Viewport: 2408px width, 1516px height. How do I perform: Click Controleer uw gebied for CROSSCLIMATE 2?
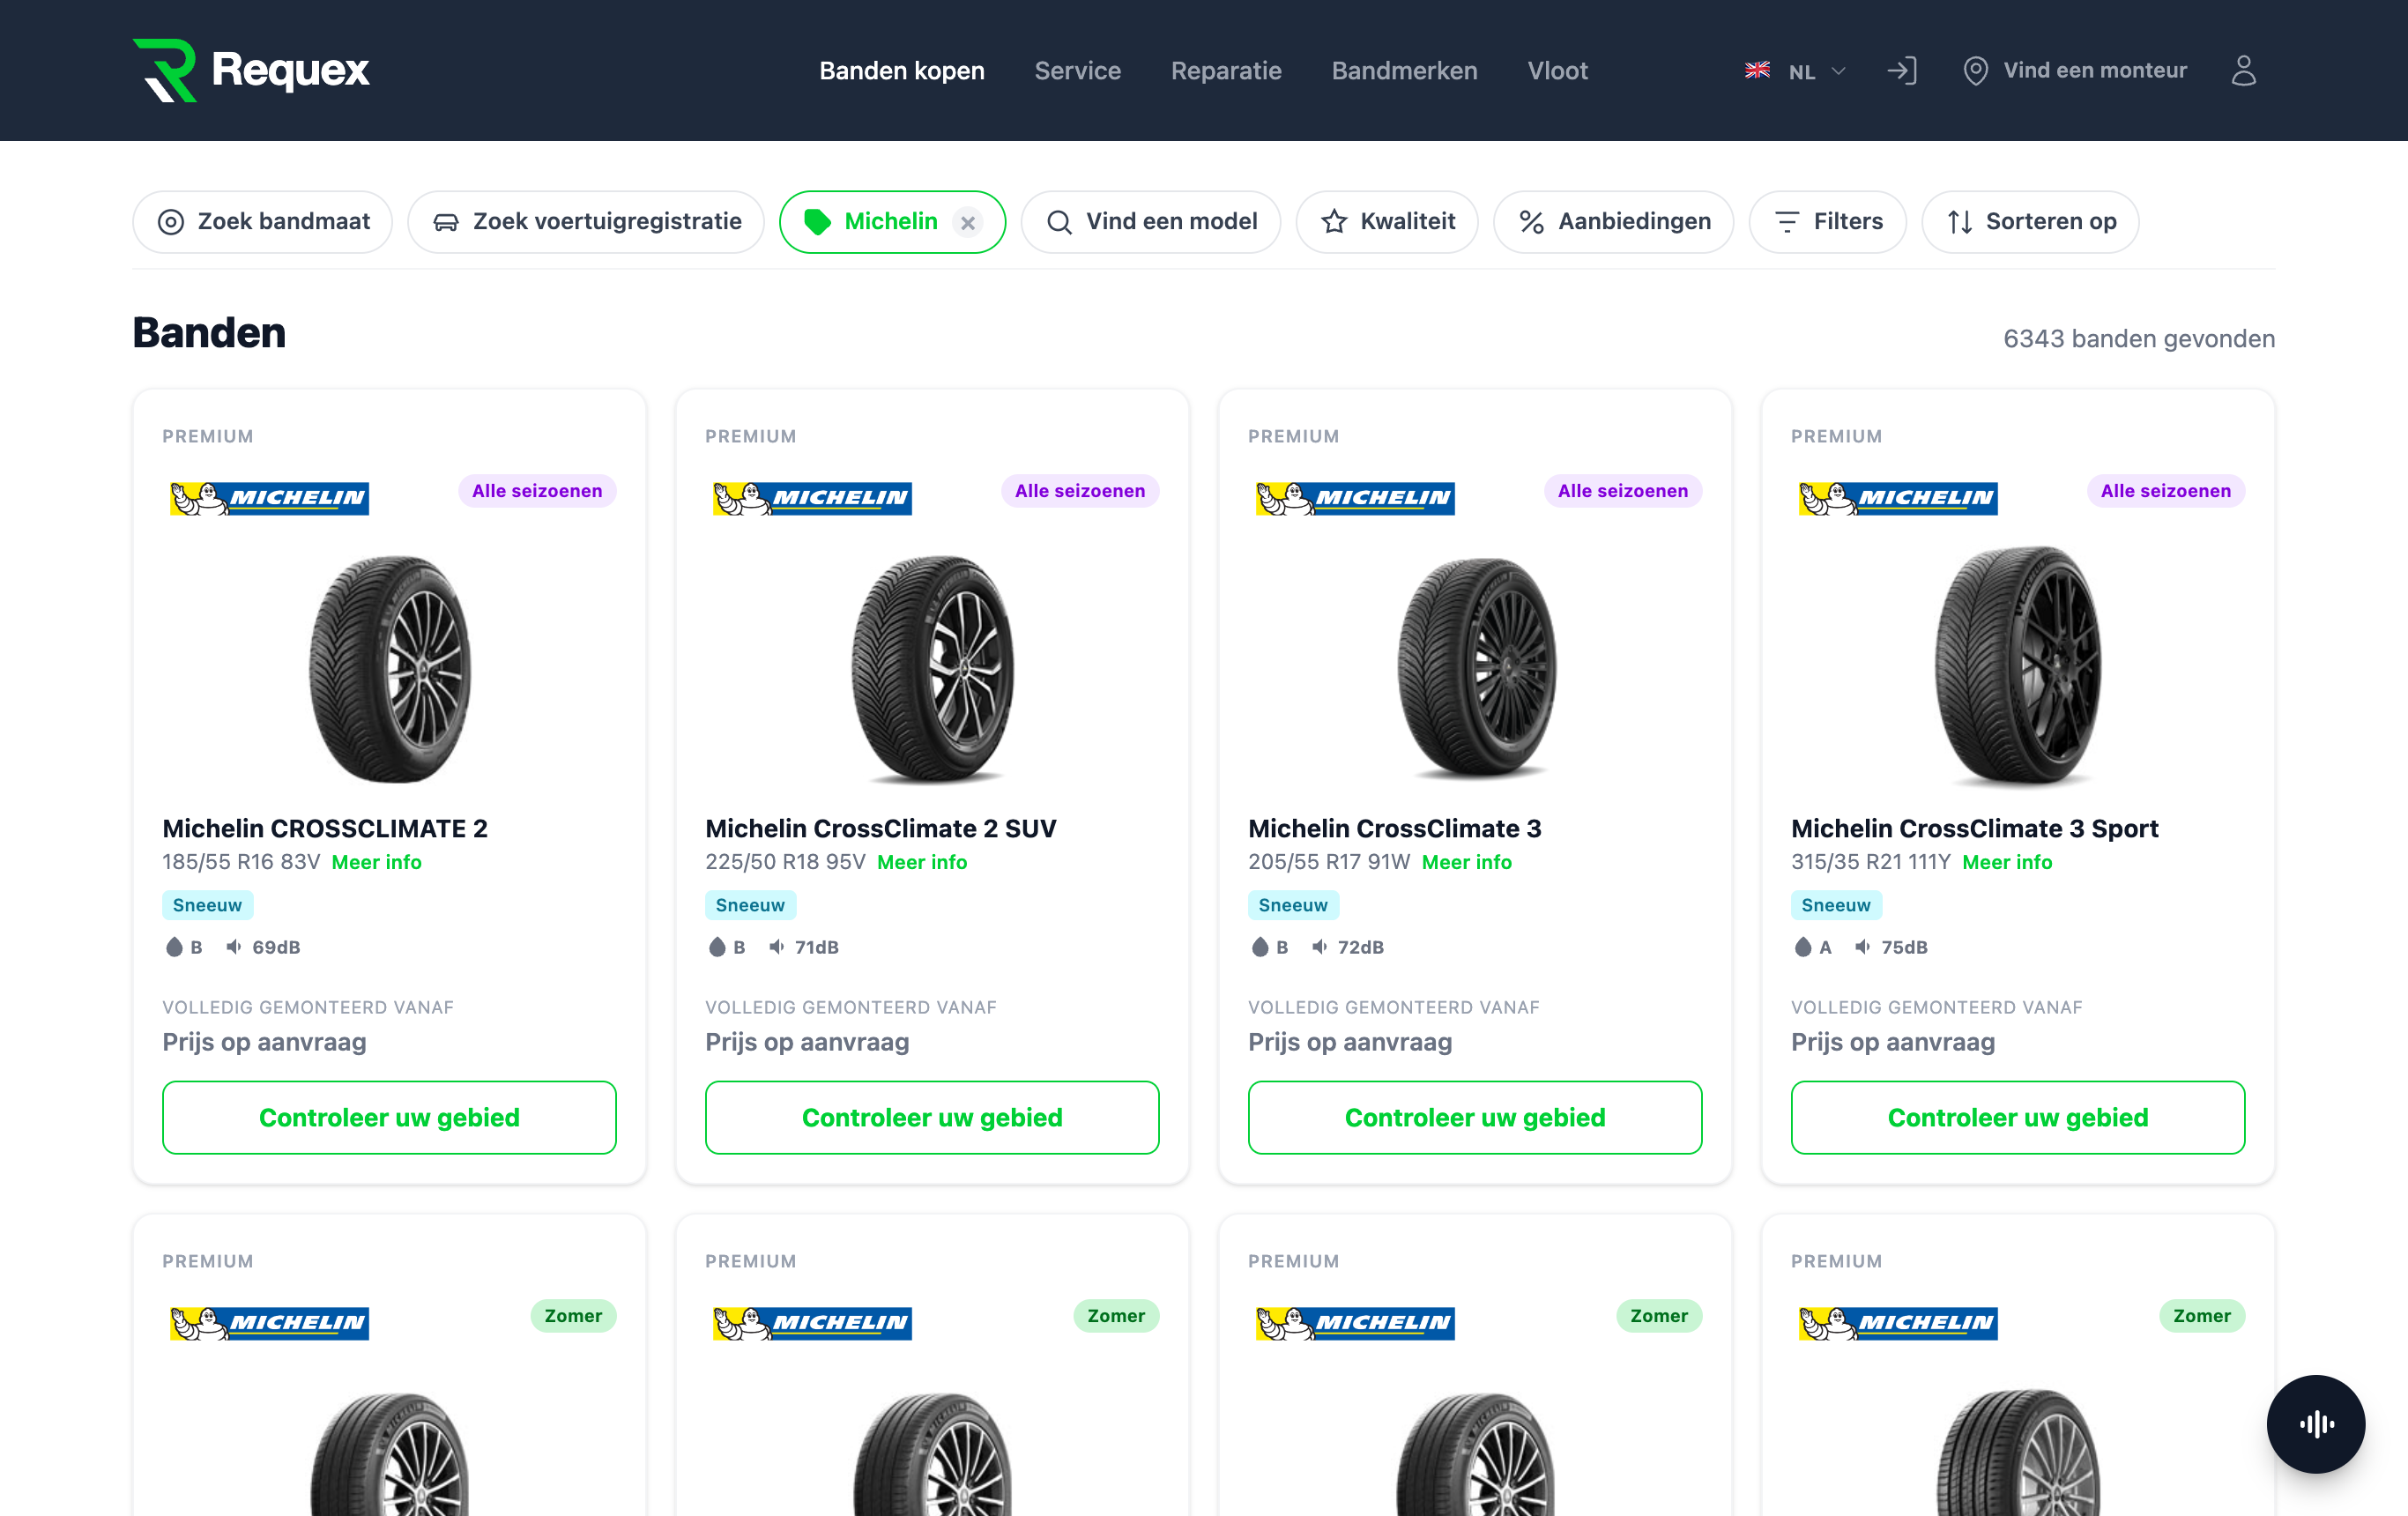pos(389,1117)
